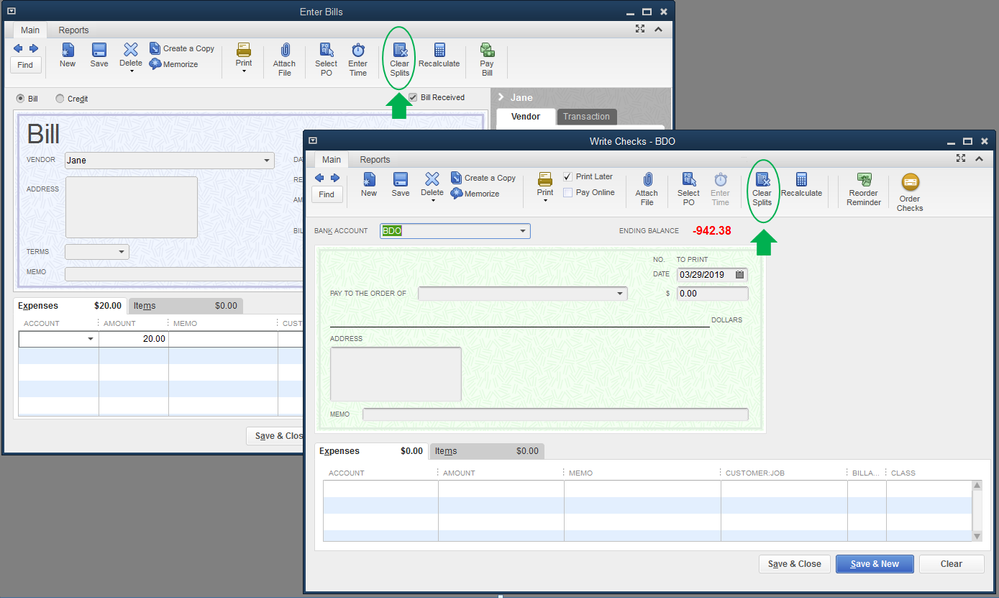Image resolution: width=999 pixels, height=598 pixels.
Task: Expand Delete options arrow in Enter Bills
Action: click(x=131, y=71)
